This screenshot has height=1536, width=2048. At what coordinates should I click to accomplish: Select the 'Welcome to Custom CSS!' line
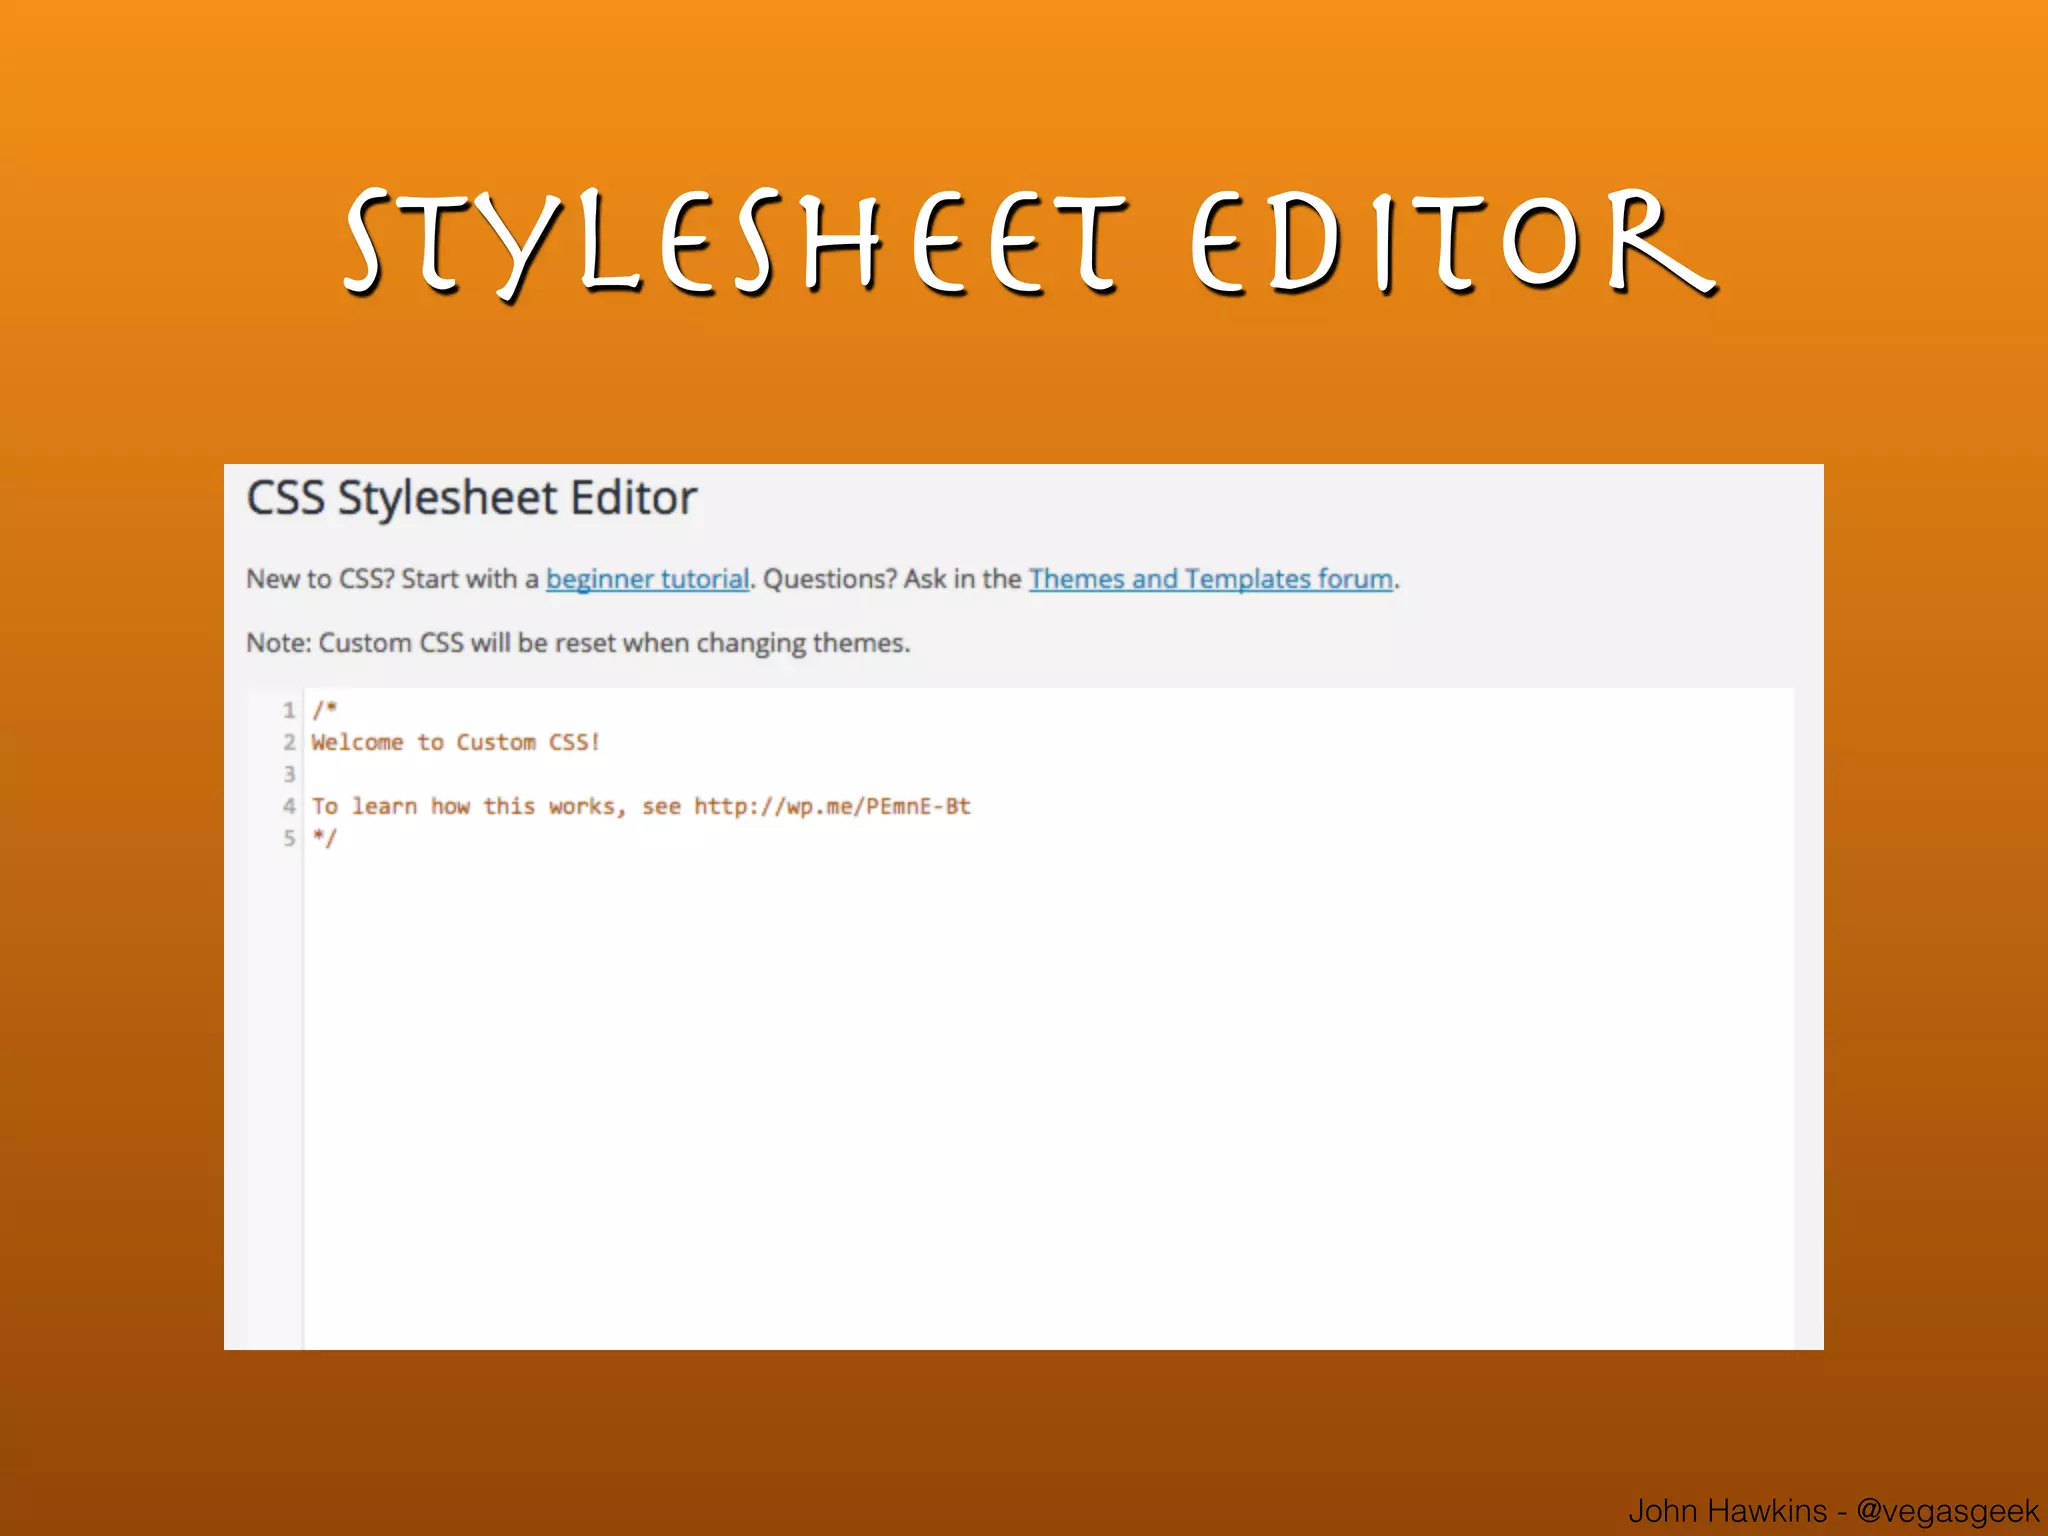[455, 742]
